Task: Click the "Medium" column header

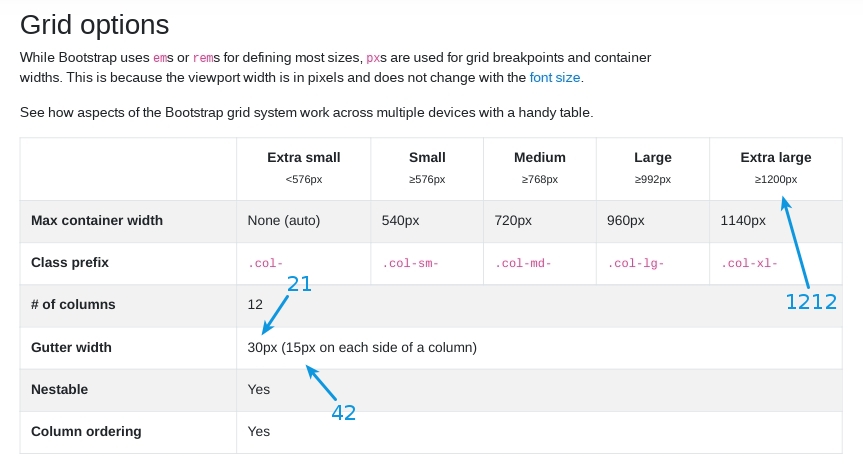Action: [539, 157]
